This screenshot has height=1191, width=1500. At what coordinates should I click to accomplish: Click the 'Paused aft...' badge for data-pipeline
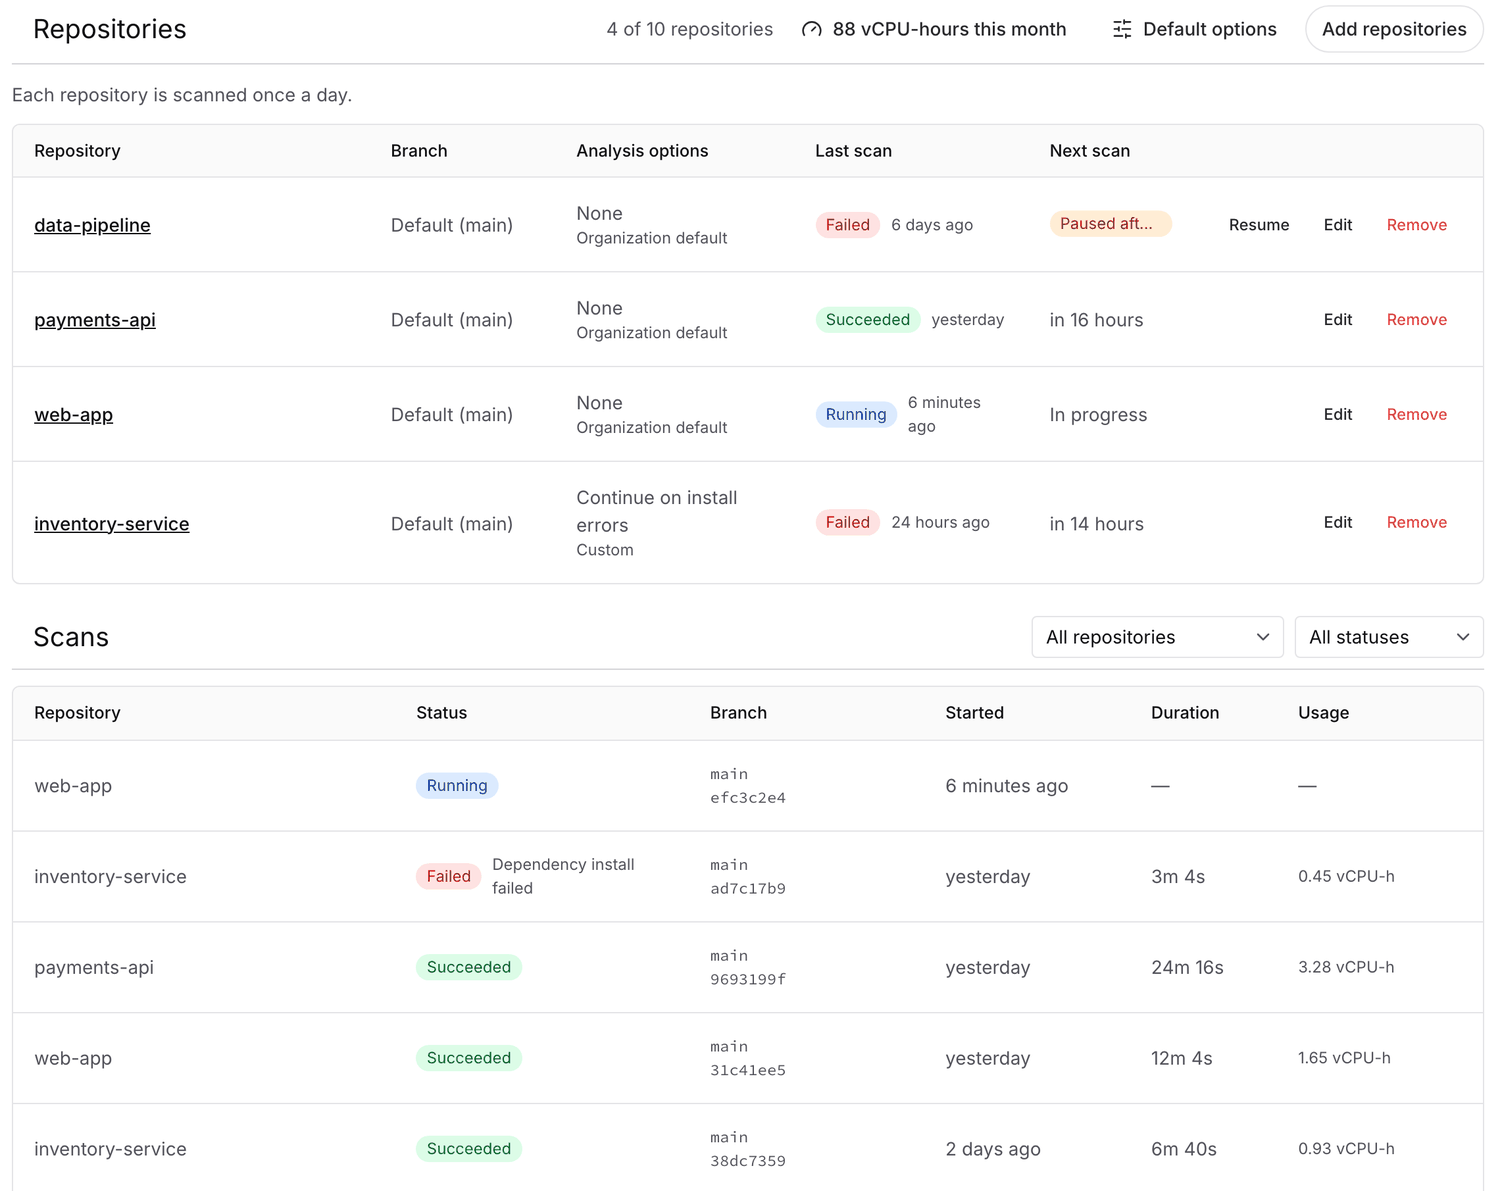click(1110, 224)
